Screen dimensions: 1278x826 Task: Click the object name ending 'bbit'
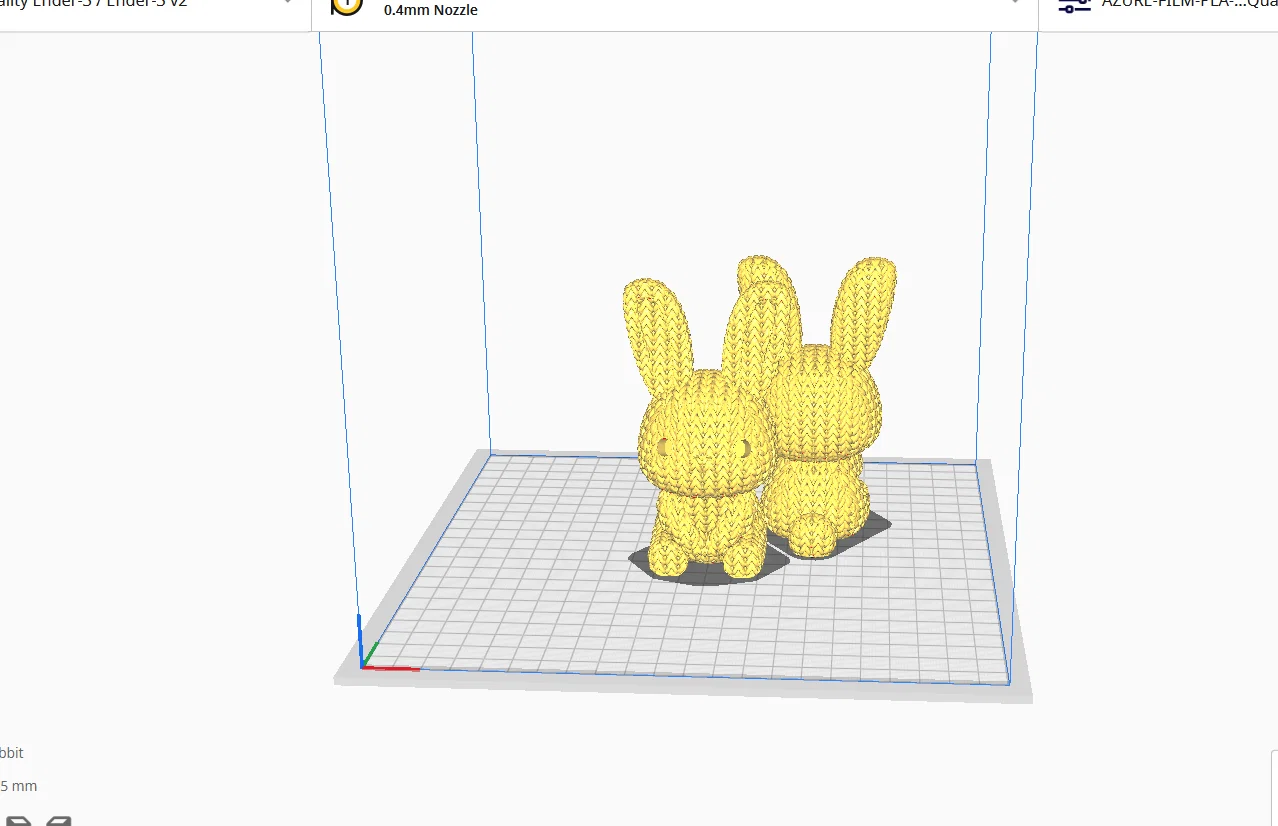click(x=11, y=753)
